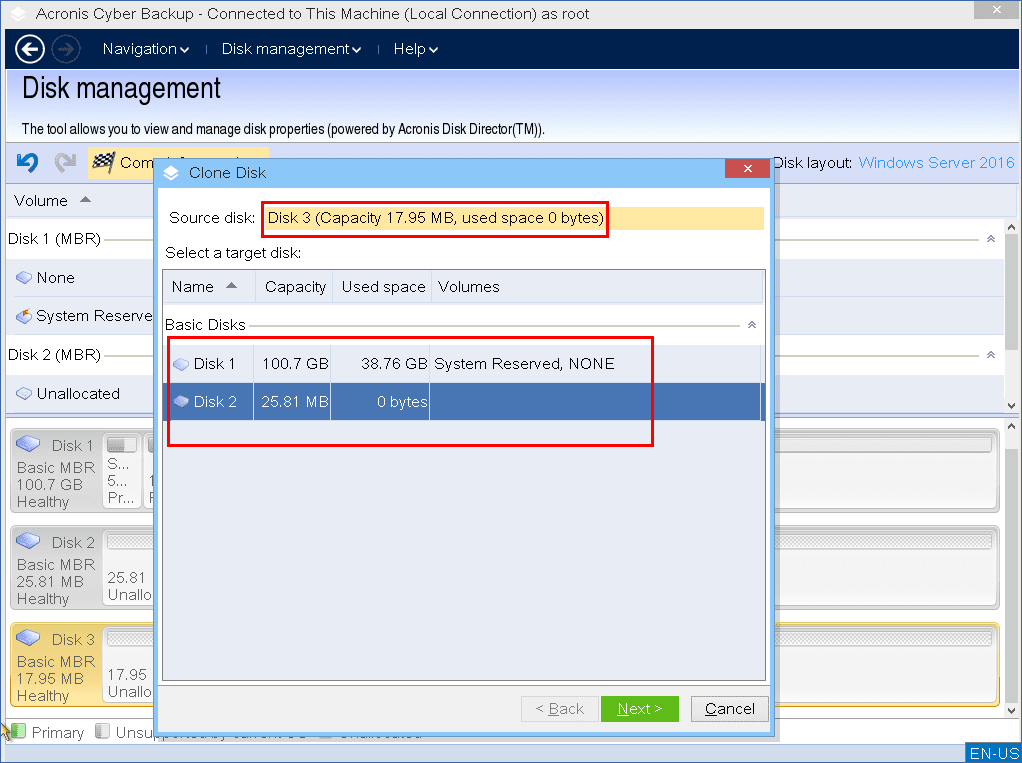Click the System Reserved volume icon
This screenshot has height=763, width=1022.
tap(22, 316)
